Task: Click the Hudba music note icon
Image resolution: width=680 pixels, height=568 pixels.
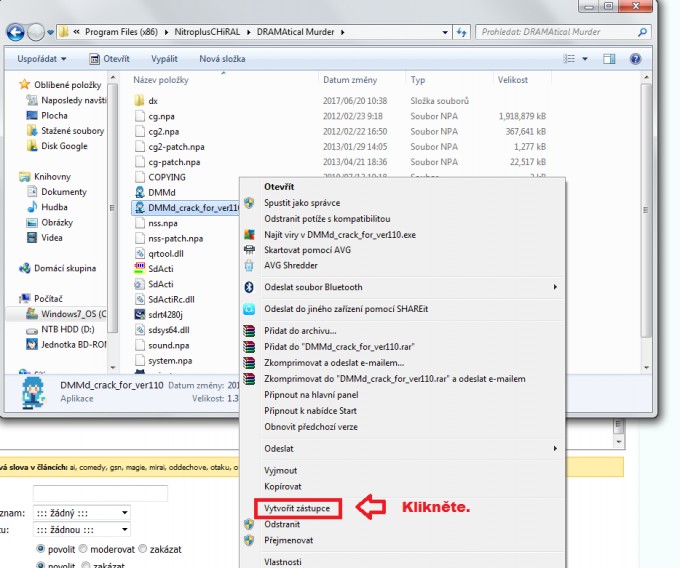Action: tap(32, 207)
